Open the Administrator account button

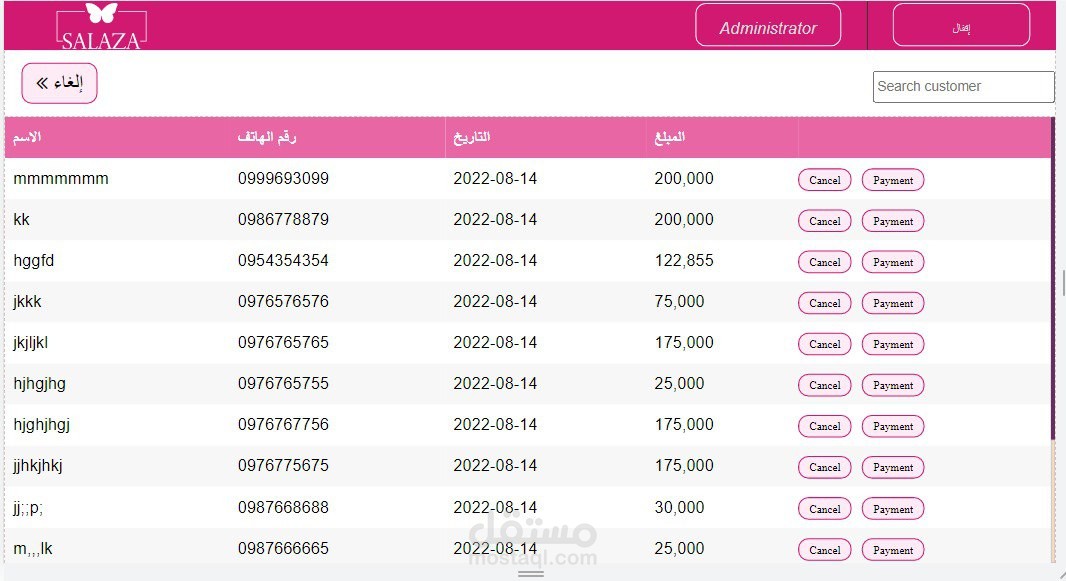coord(768,25)
